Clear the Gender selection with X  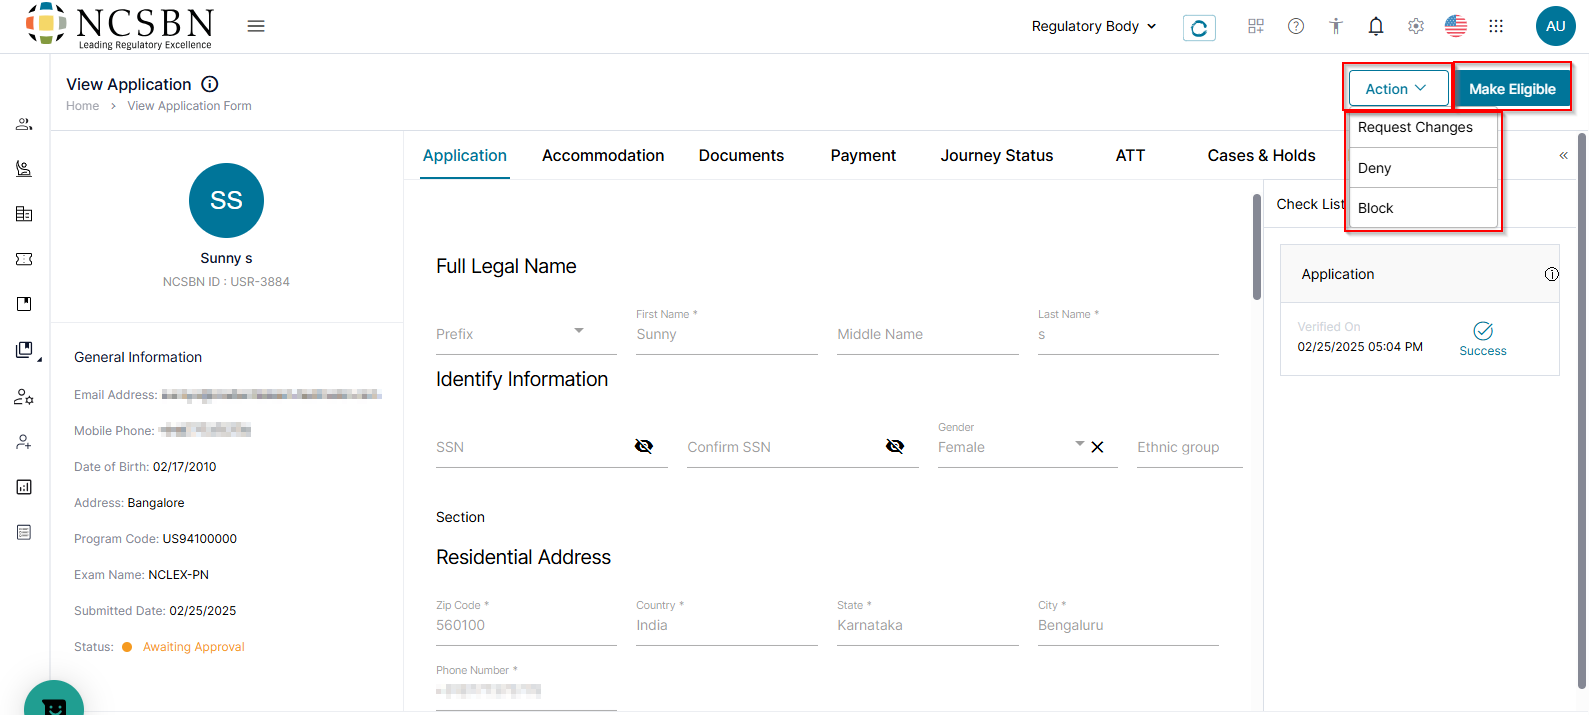[1097, 447]
